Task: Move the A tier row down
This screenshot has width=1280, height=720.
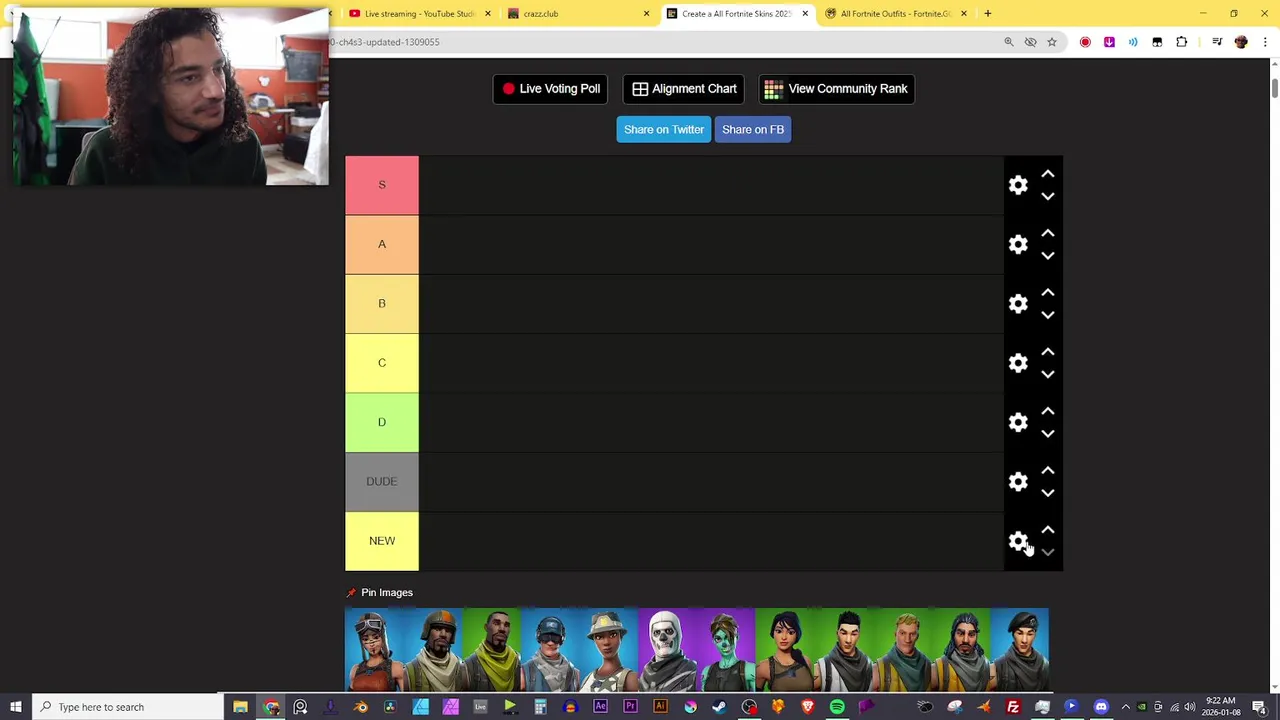Action: tap(1047, 256)
